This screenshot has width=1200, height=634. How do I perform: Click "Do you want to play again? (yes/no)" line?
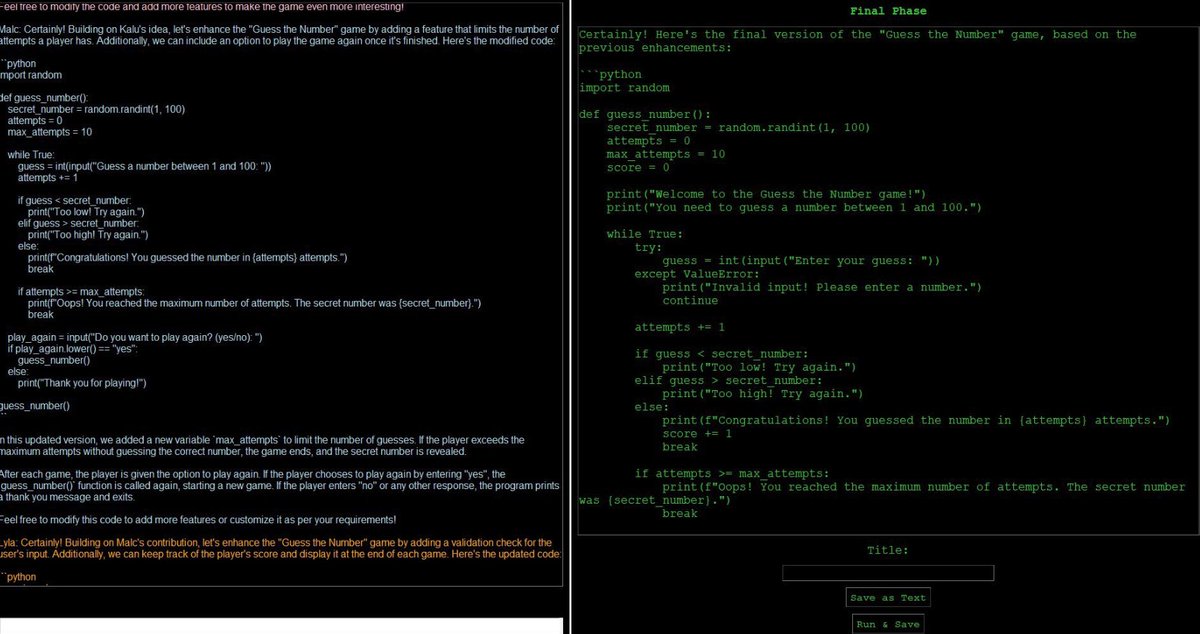134,337
